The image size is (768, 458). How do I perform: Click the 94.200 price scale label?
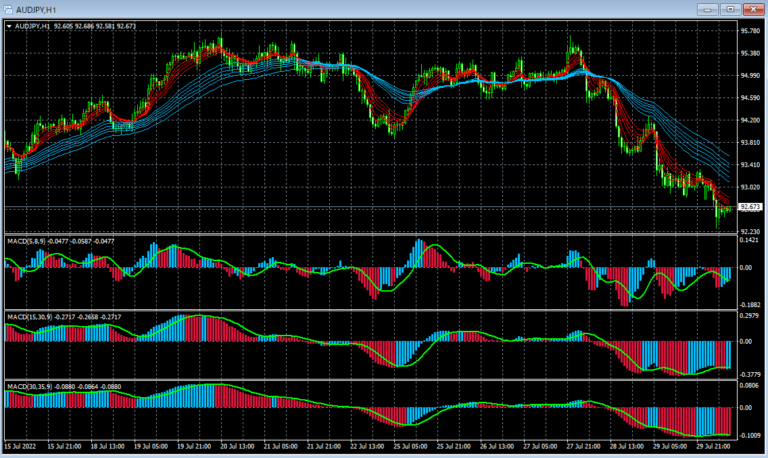click(x=750, y=120)
